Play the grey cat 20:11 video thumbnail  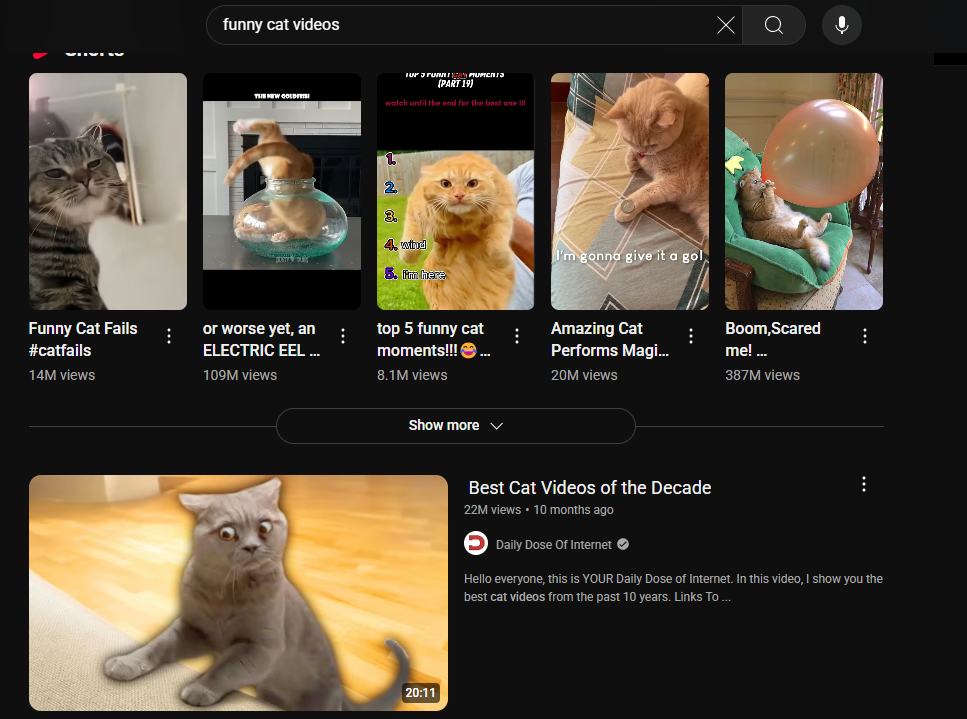click(238, 592)
